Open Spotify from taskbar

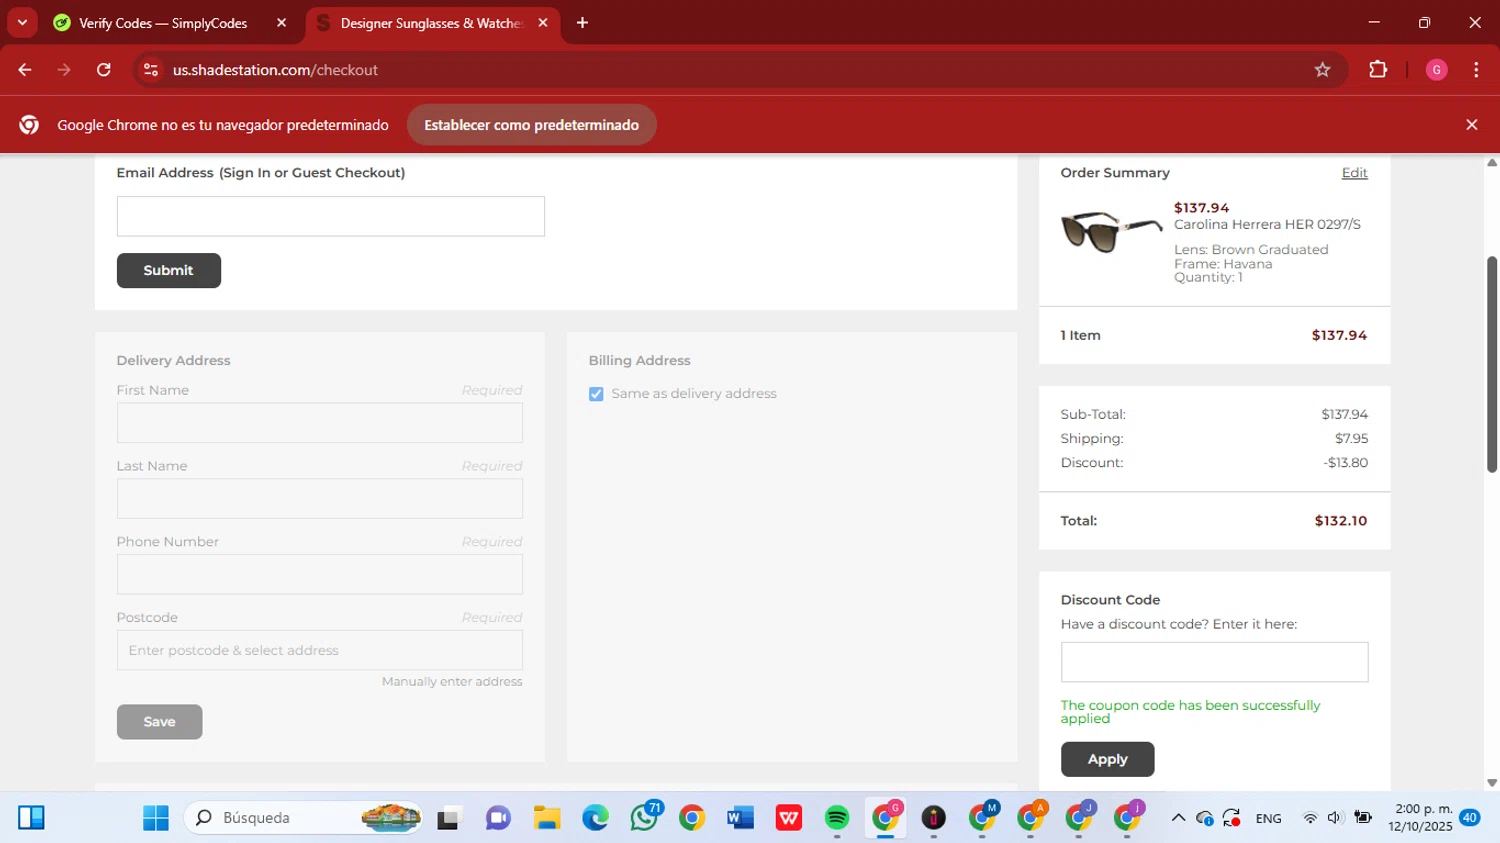(837, 818)
